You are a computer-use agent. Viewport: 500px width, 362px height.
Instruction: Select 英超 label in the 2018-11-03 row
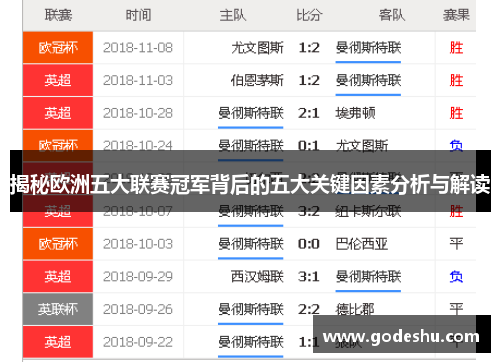(58, 80)
